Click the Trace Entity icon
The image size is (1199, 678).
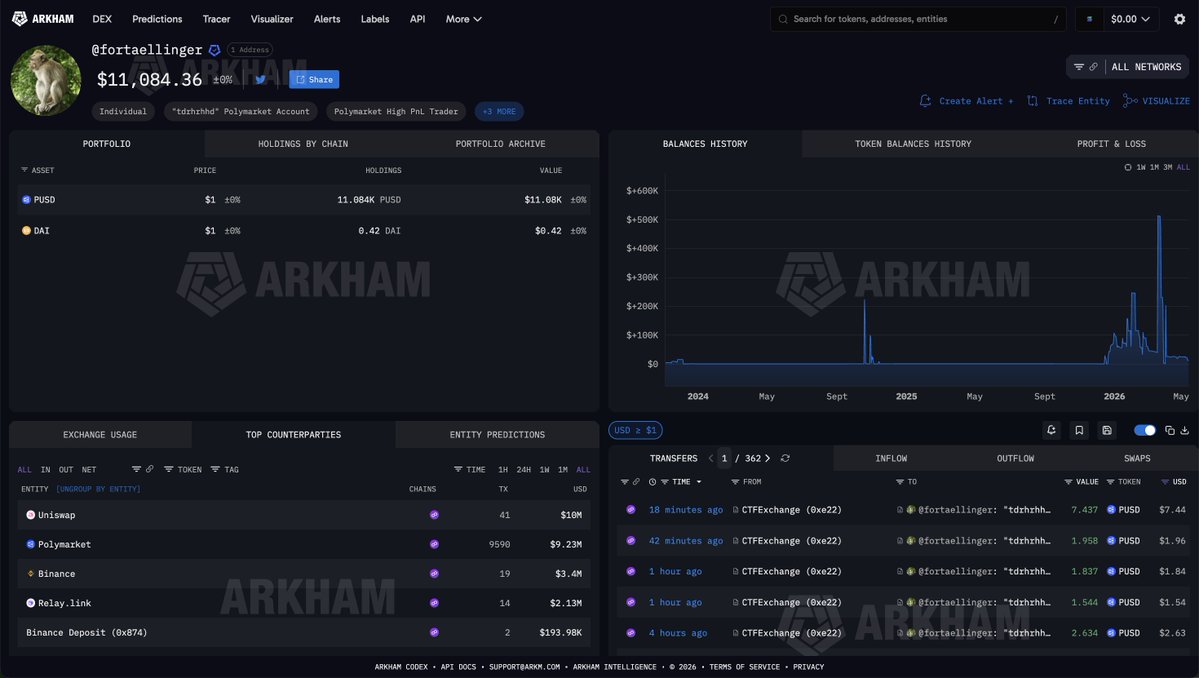pos(1032,101)
